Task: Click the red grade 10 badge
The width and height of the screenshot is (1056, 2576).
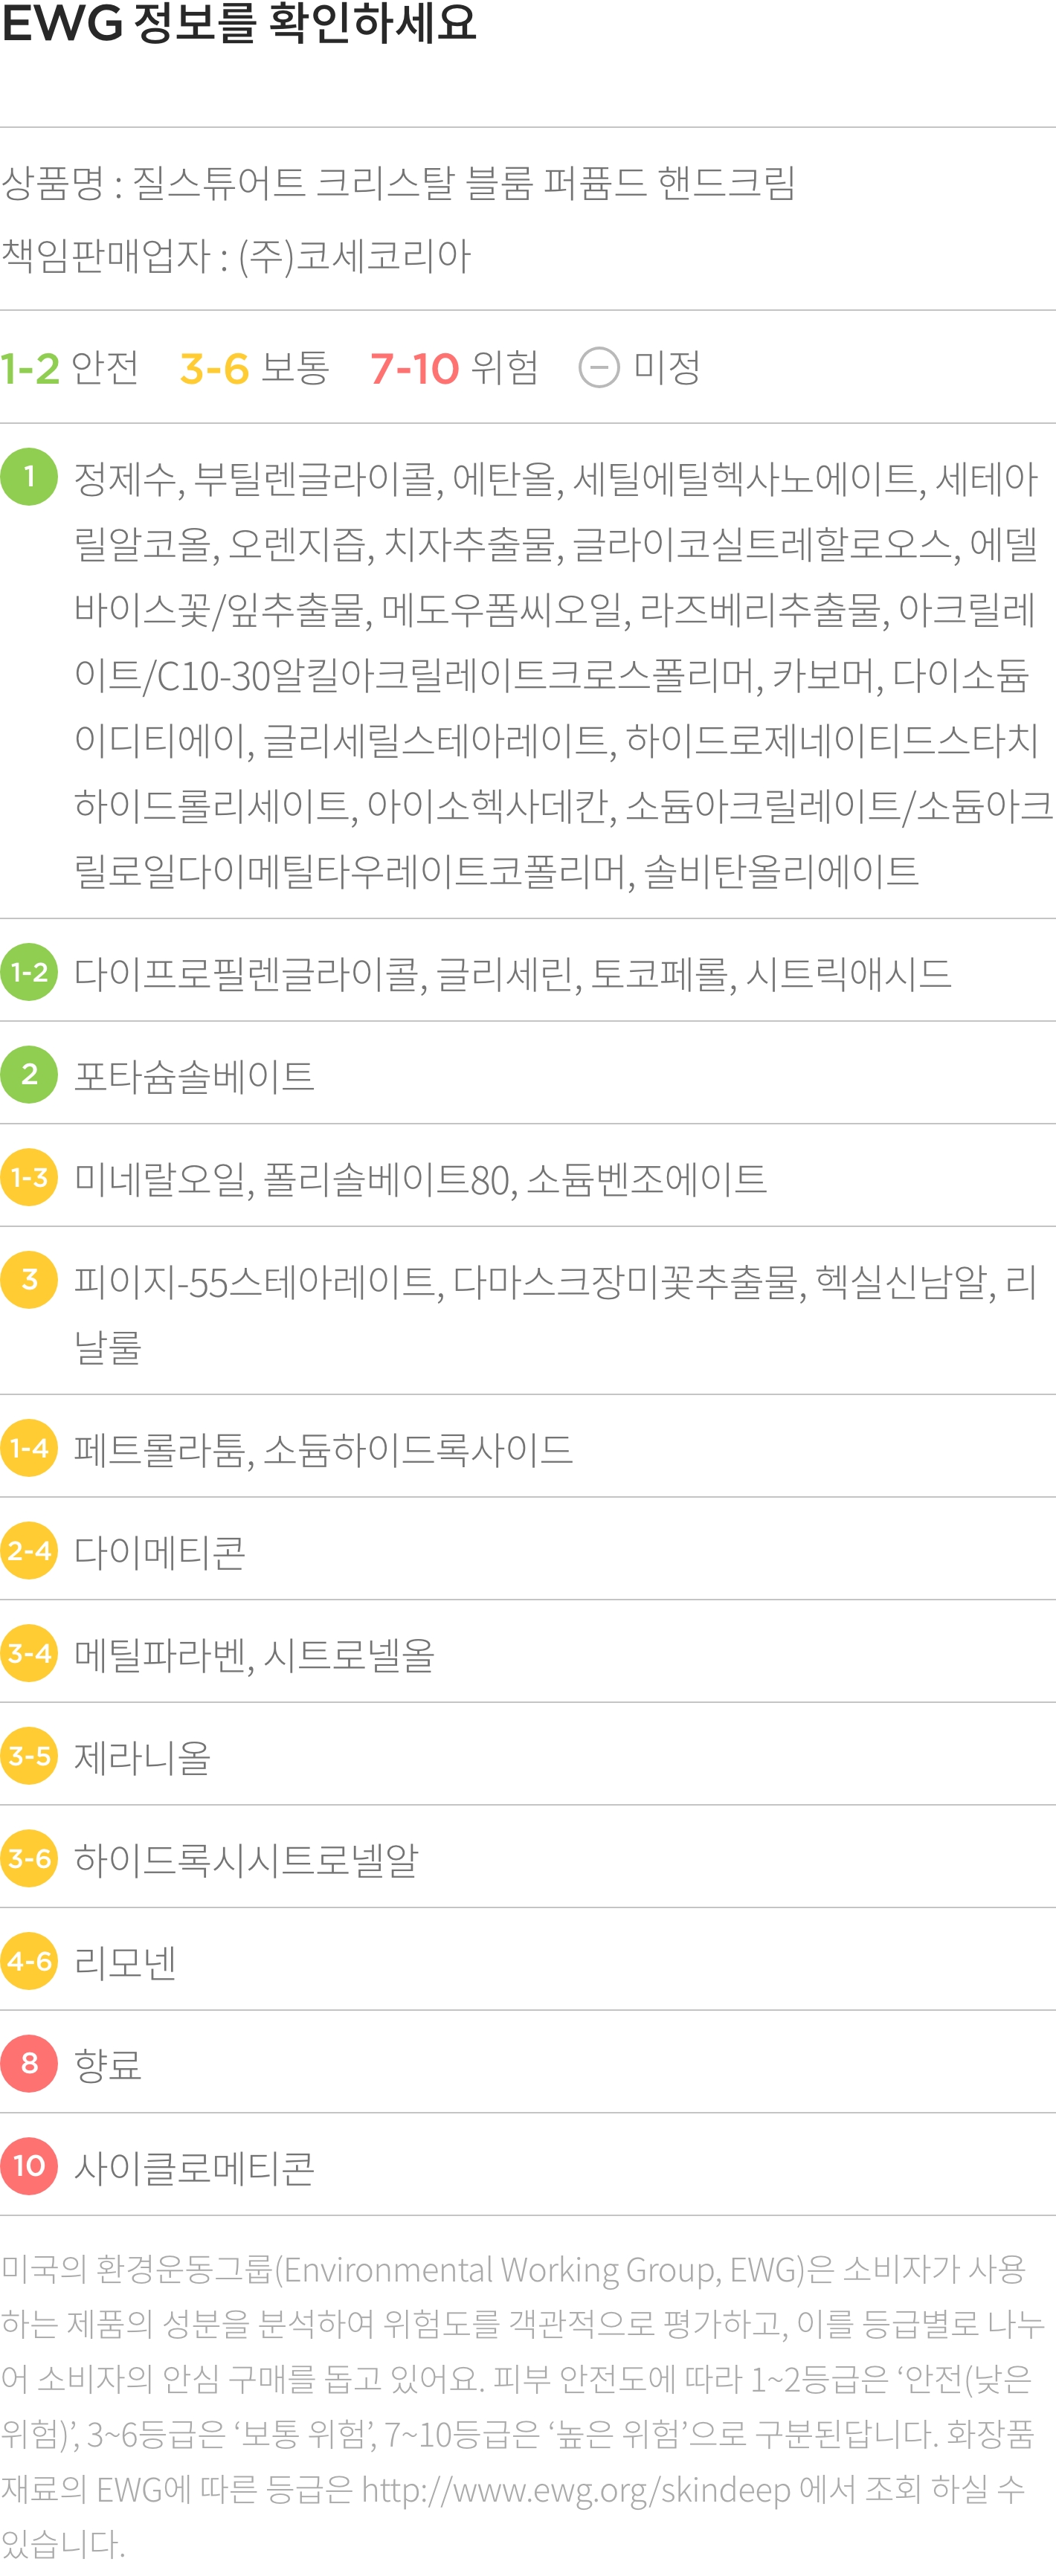Action: pos(29,2166)
